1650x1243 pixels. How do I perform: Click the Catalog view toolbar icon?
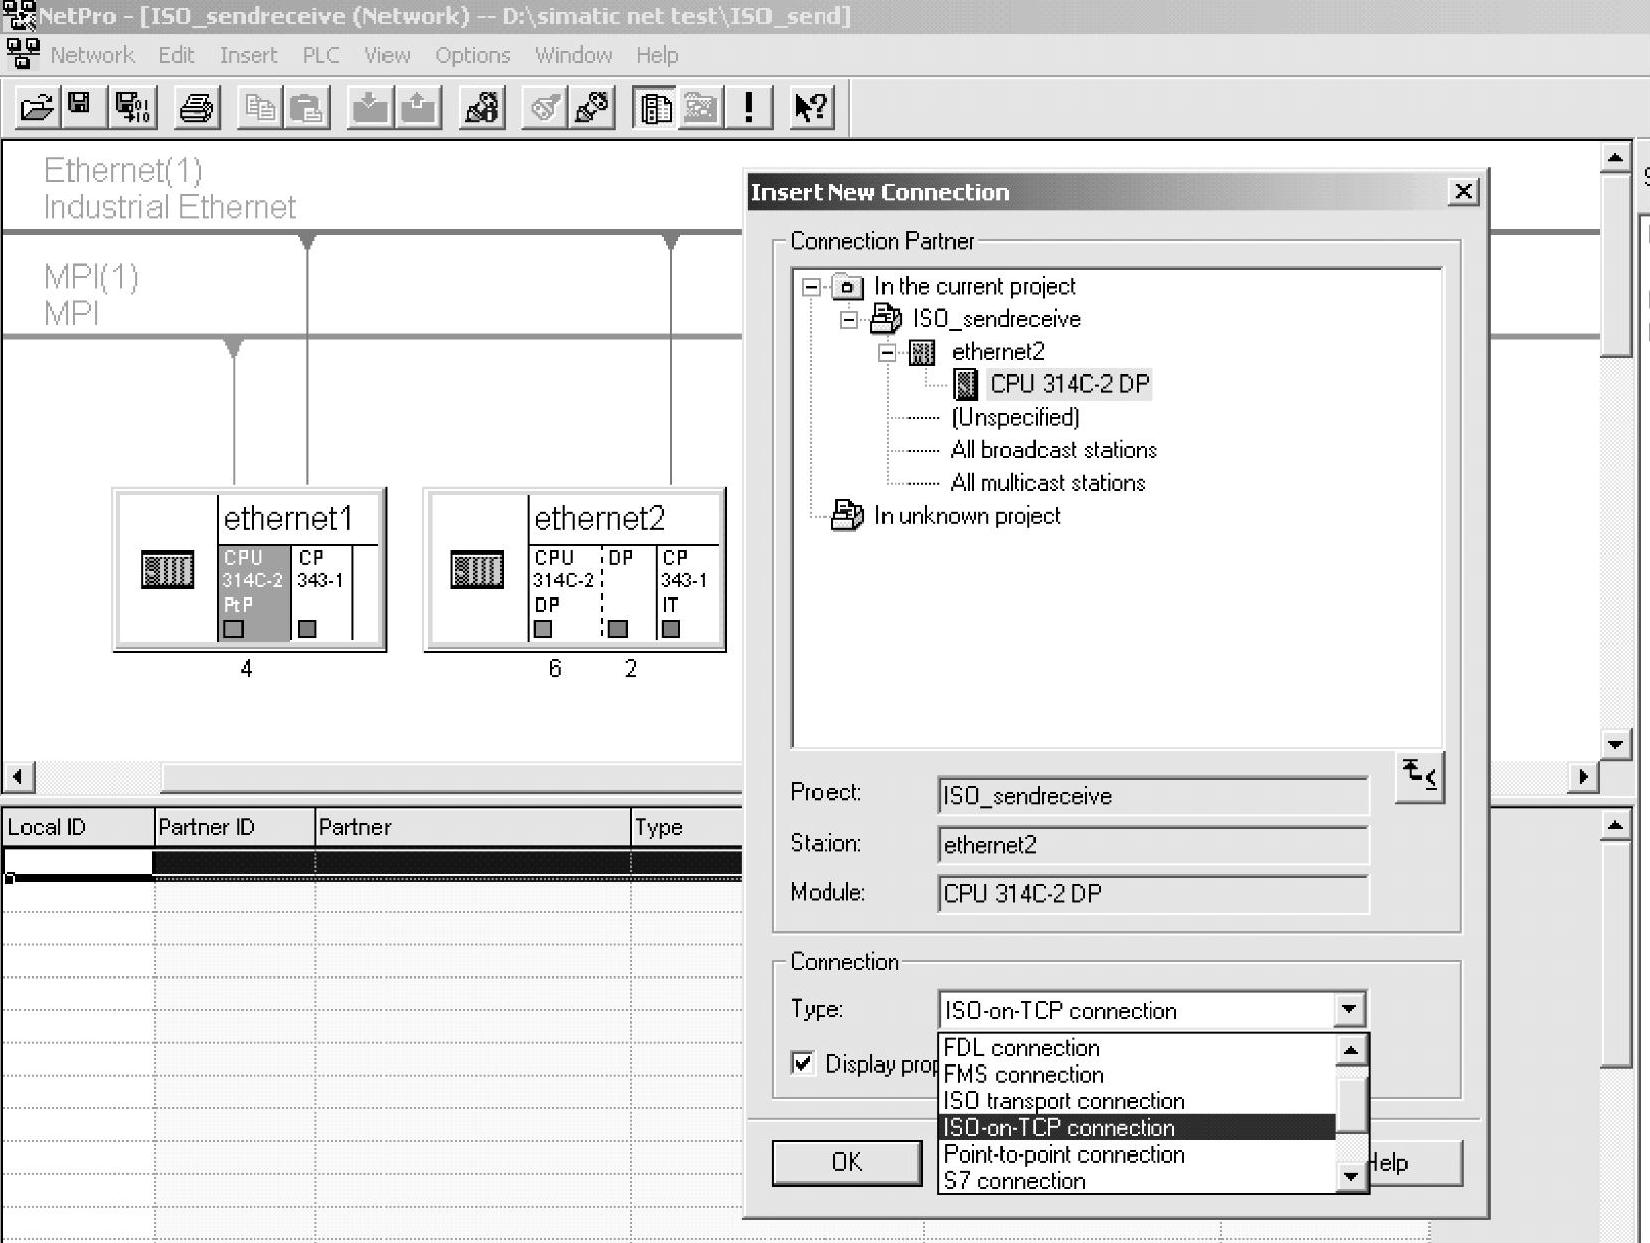[655, 107]
